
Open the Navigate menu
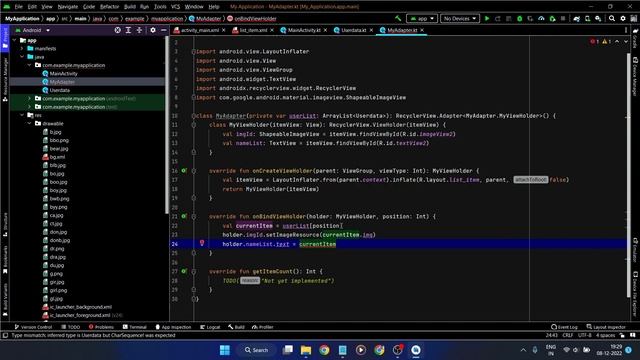[68, 7]
